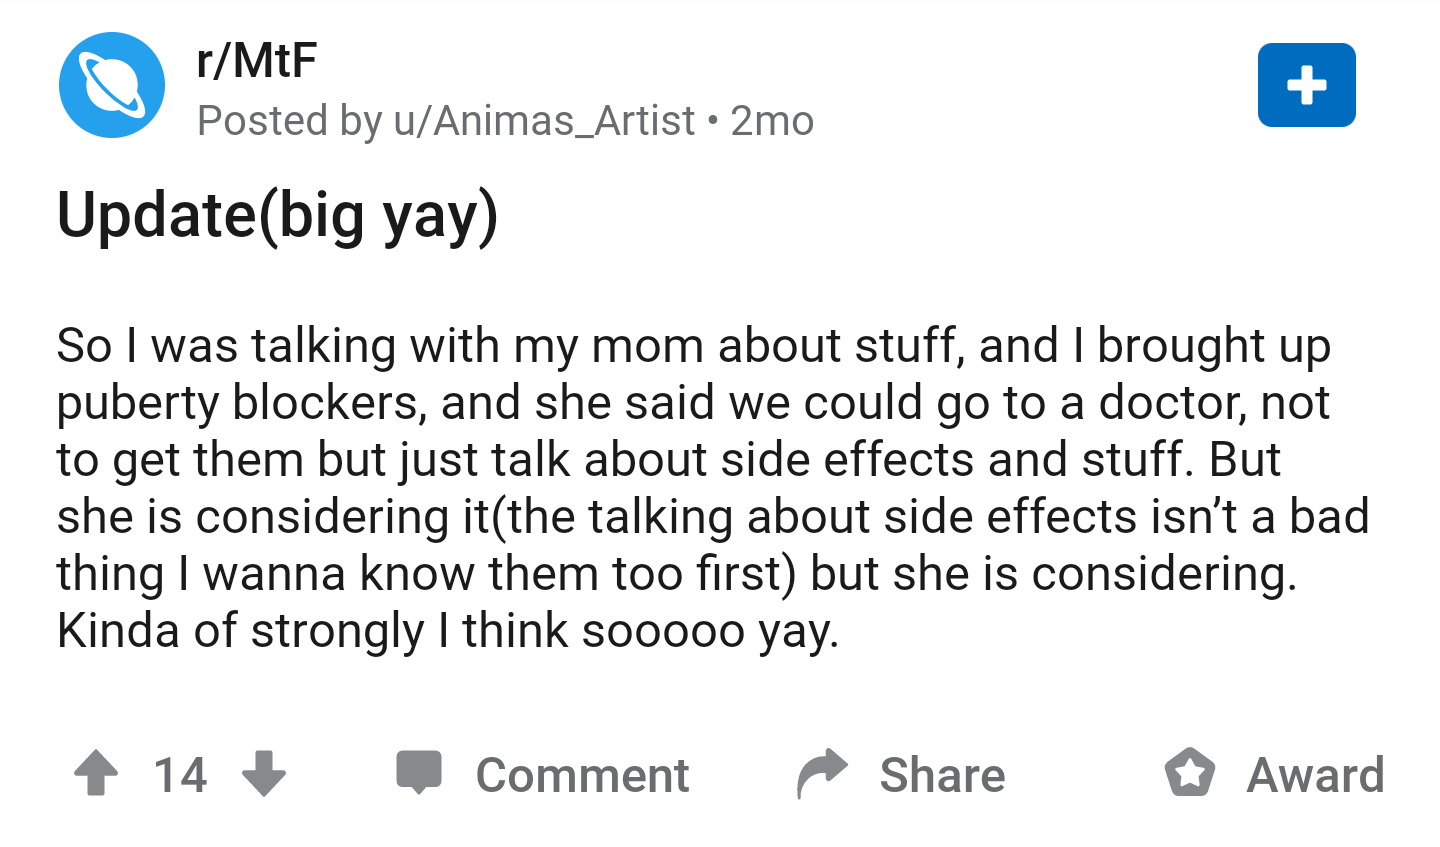Click the body line starting 'puberty blockers'

[693, 403]
